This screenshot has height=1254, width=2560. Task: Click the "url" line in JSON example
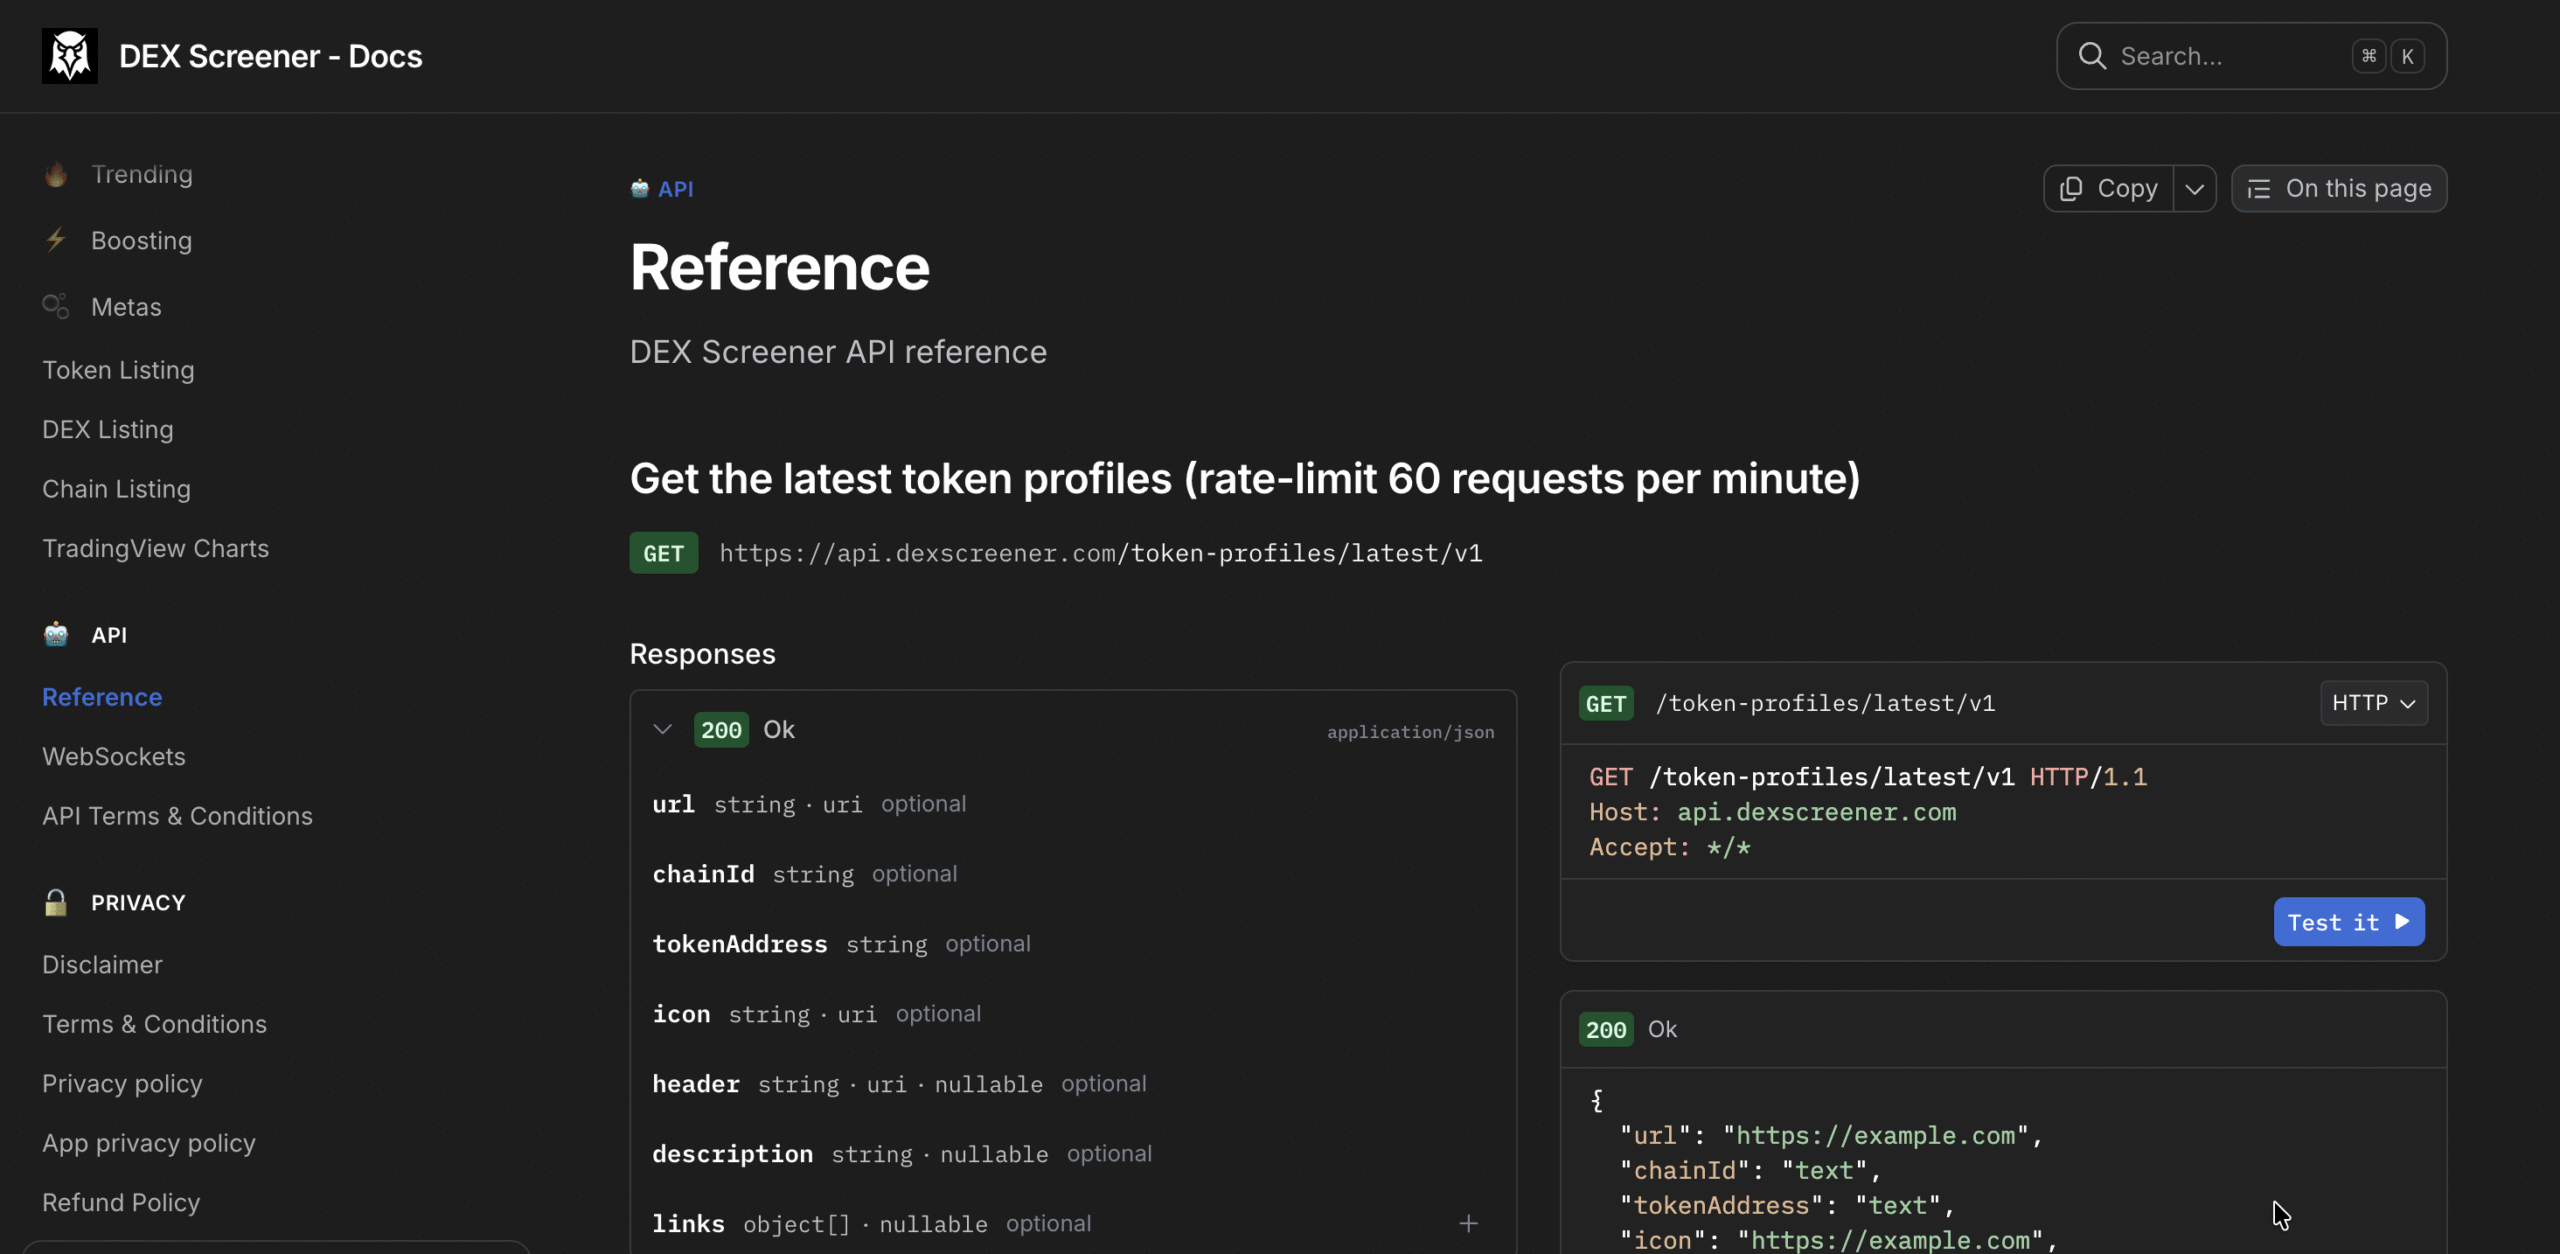[1831, 1136]
